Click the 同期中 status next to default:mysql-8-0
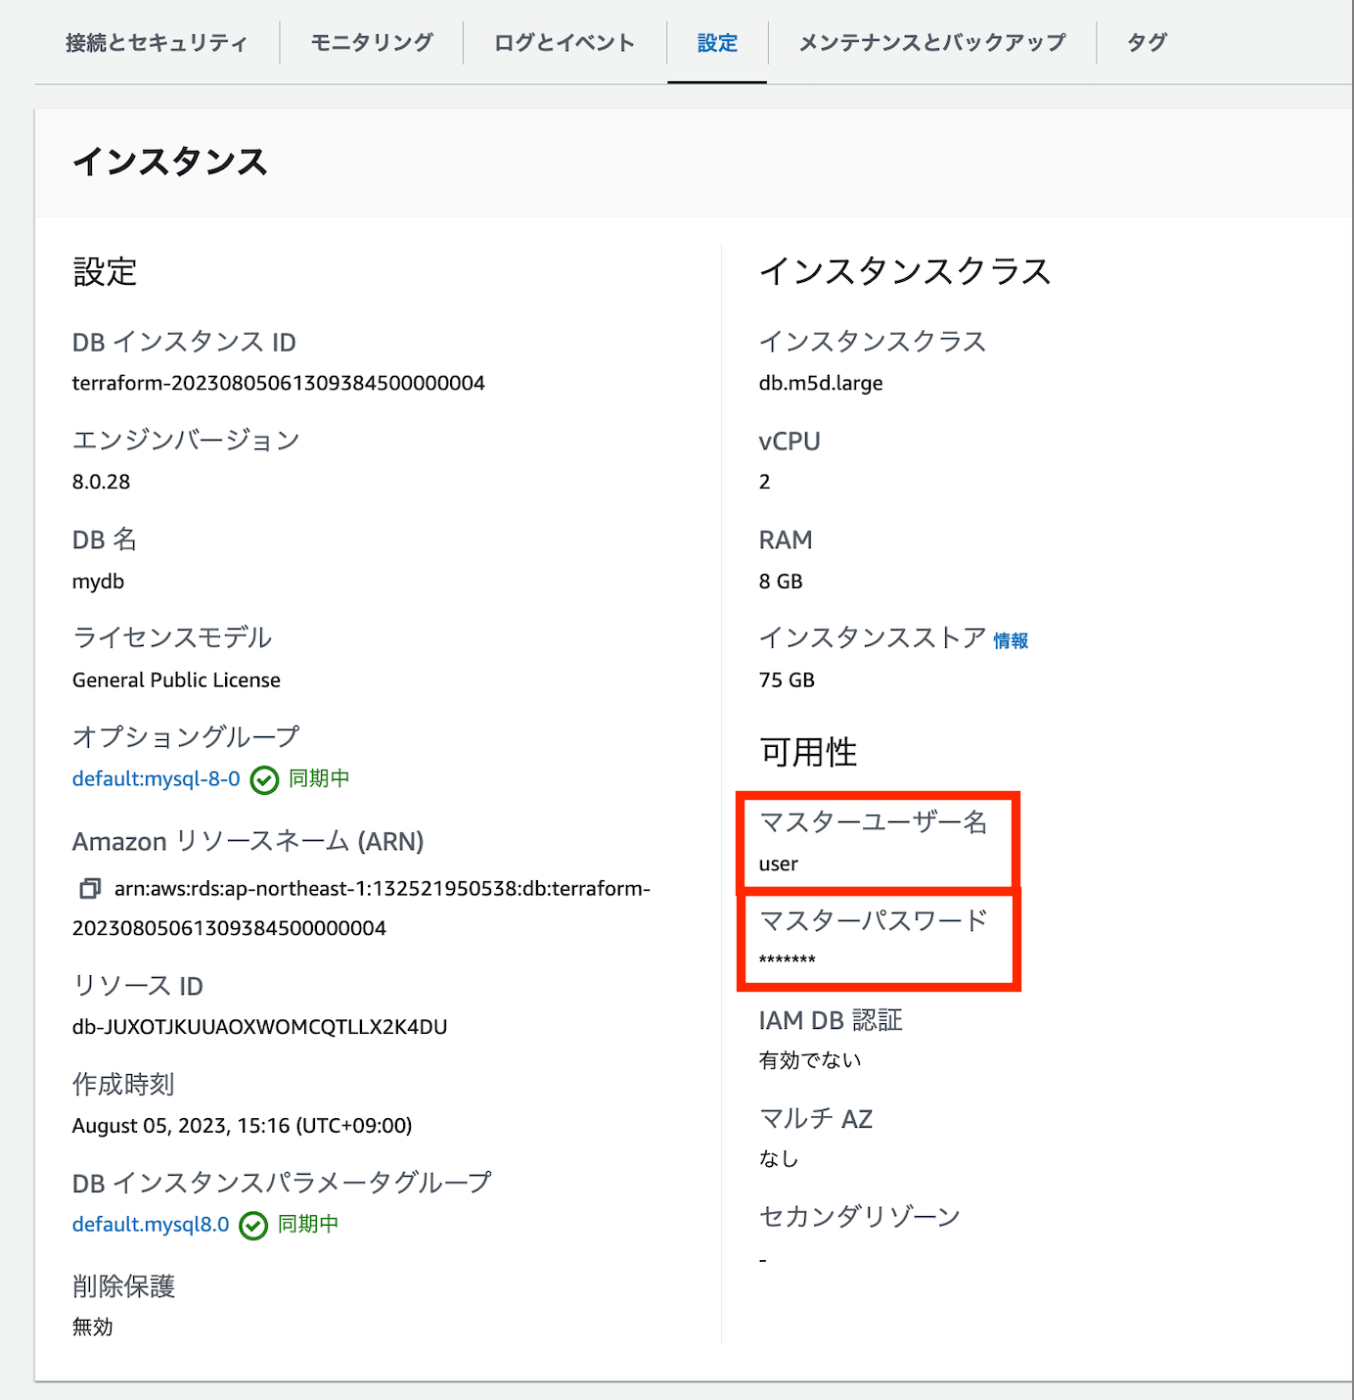Image resolution: width=1354 pixels, height=1400 pixels. coord(319,779)
